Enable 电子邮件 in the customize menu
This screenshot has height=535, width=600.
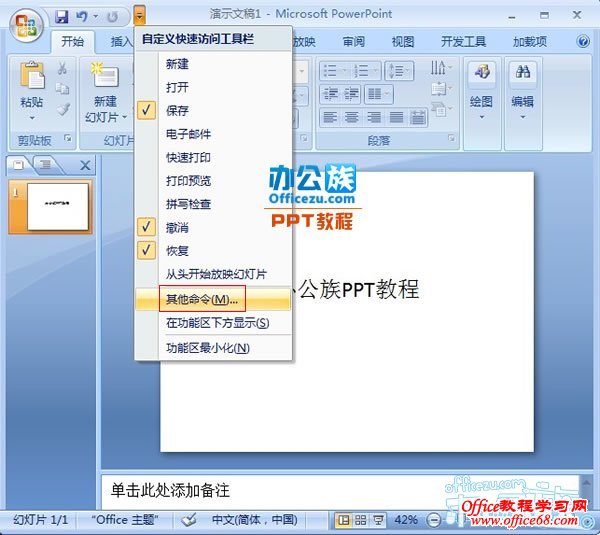(x=213, y=134)
